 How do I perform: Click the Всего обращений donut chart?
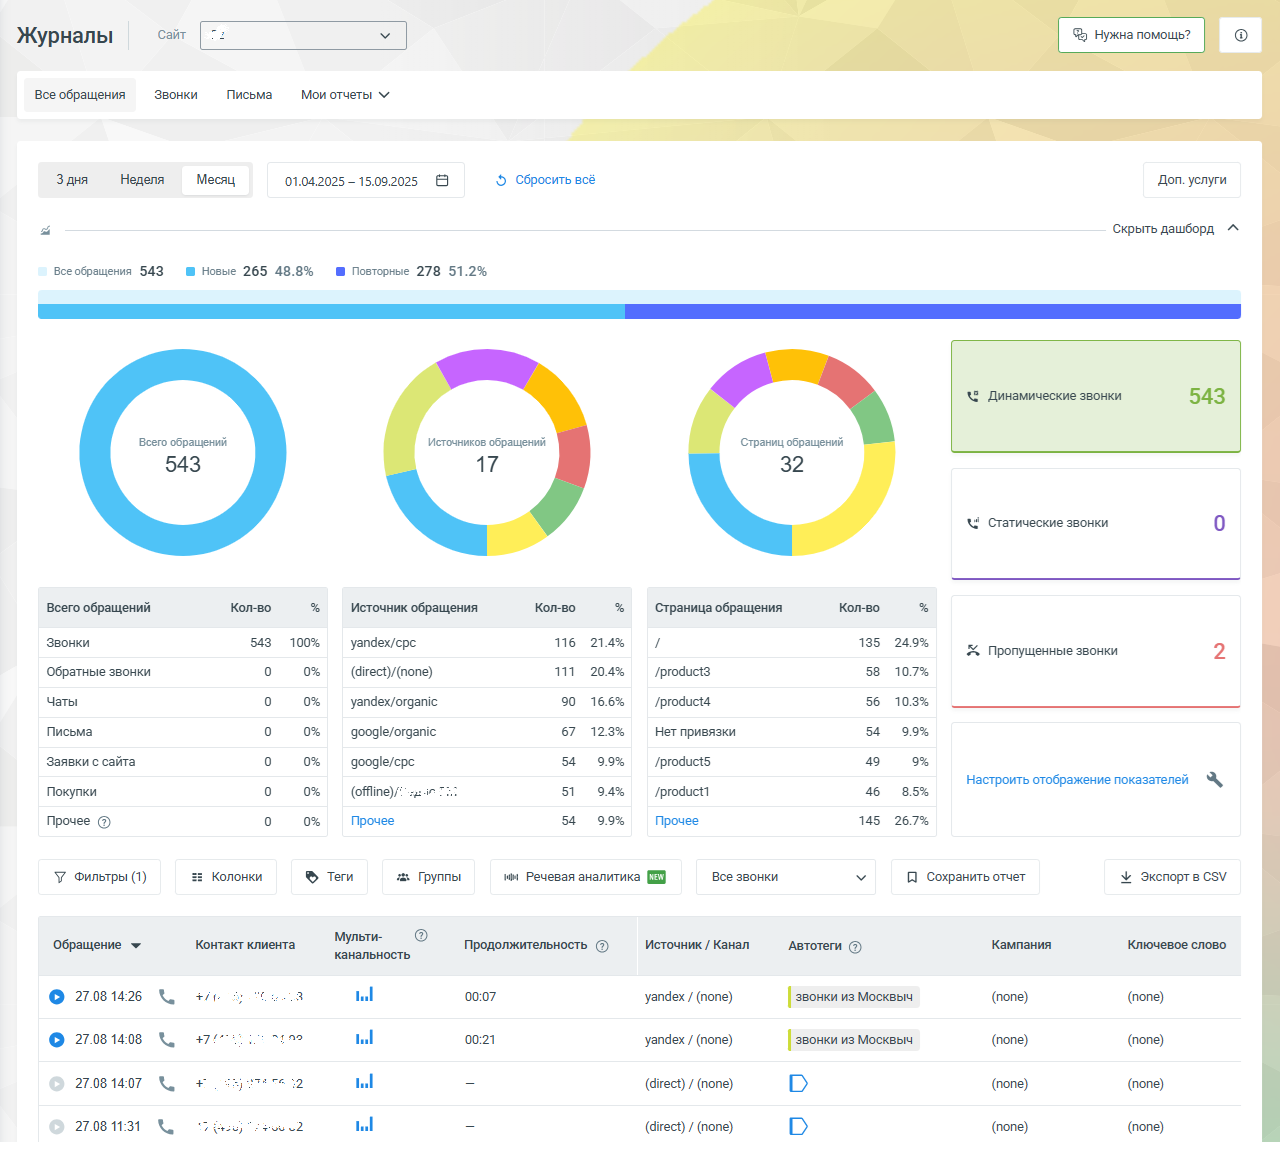183,452
